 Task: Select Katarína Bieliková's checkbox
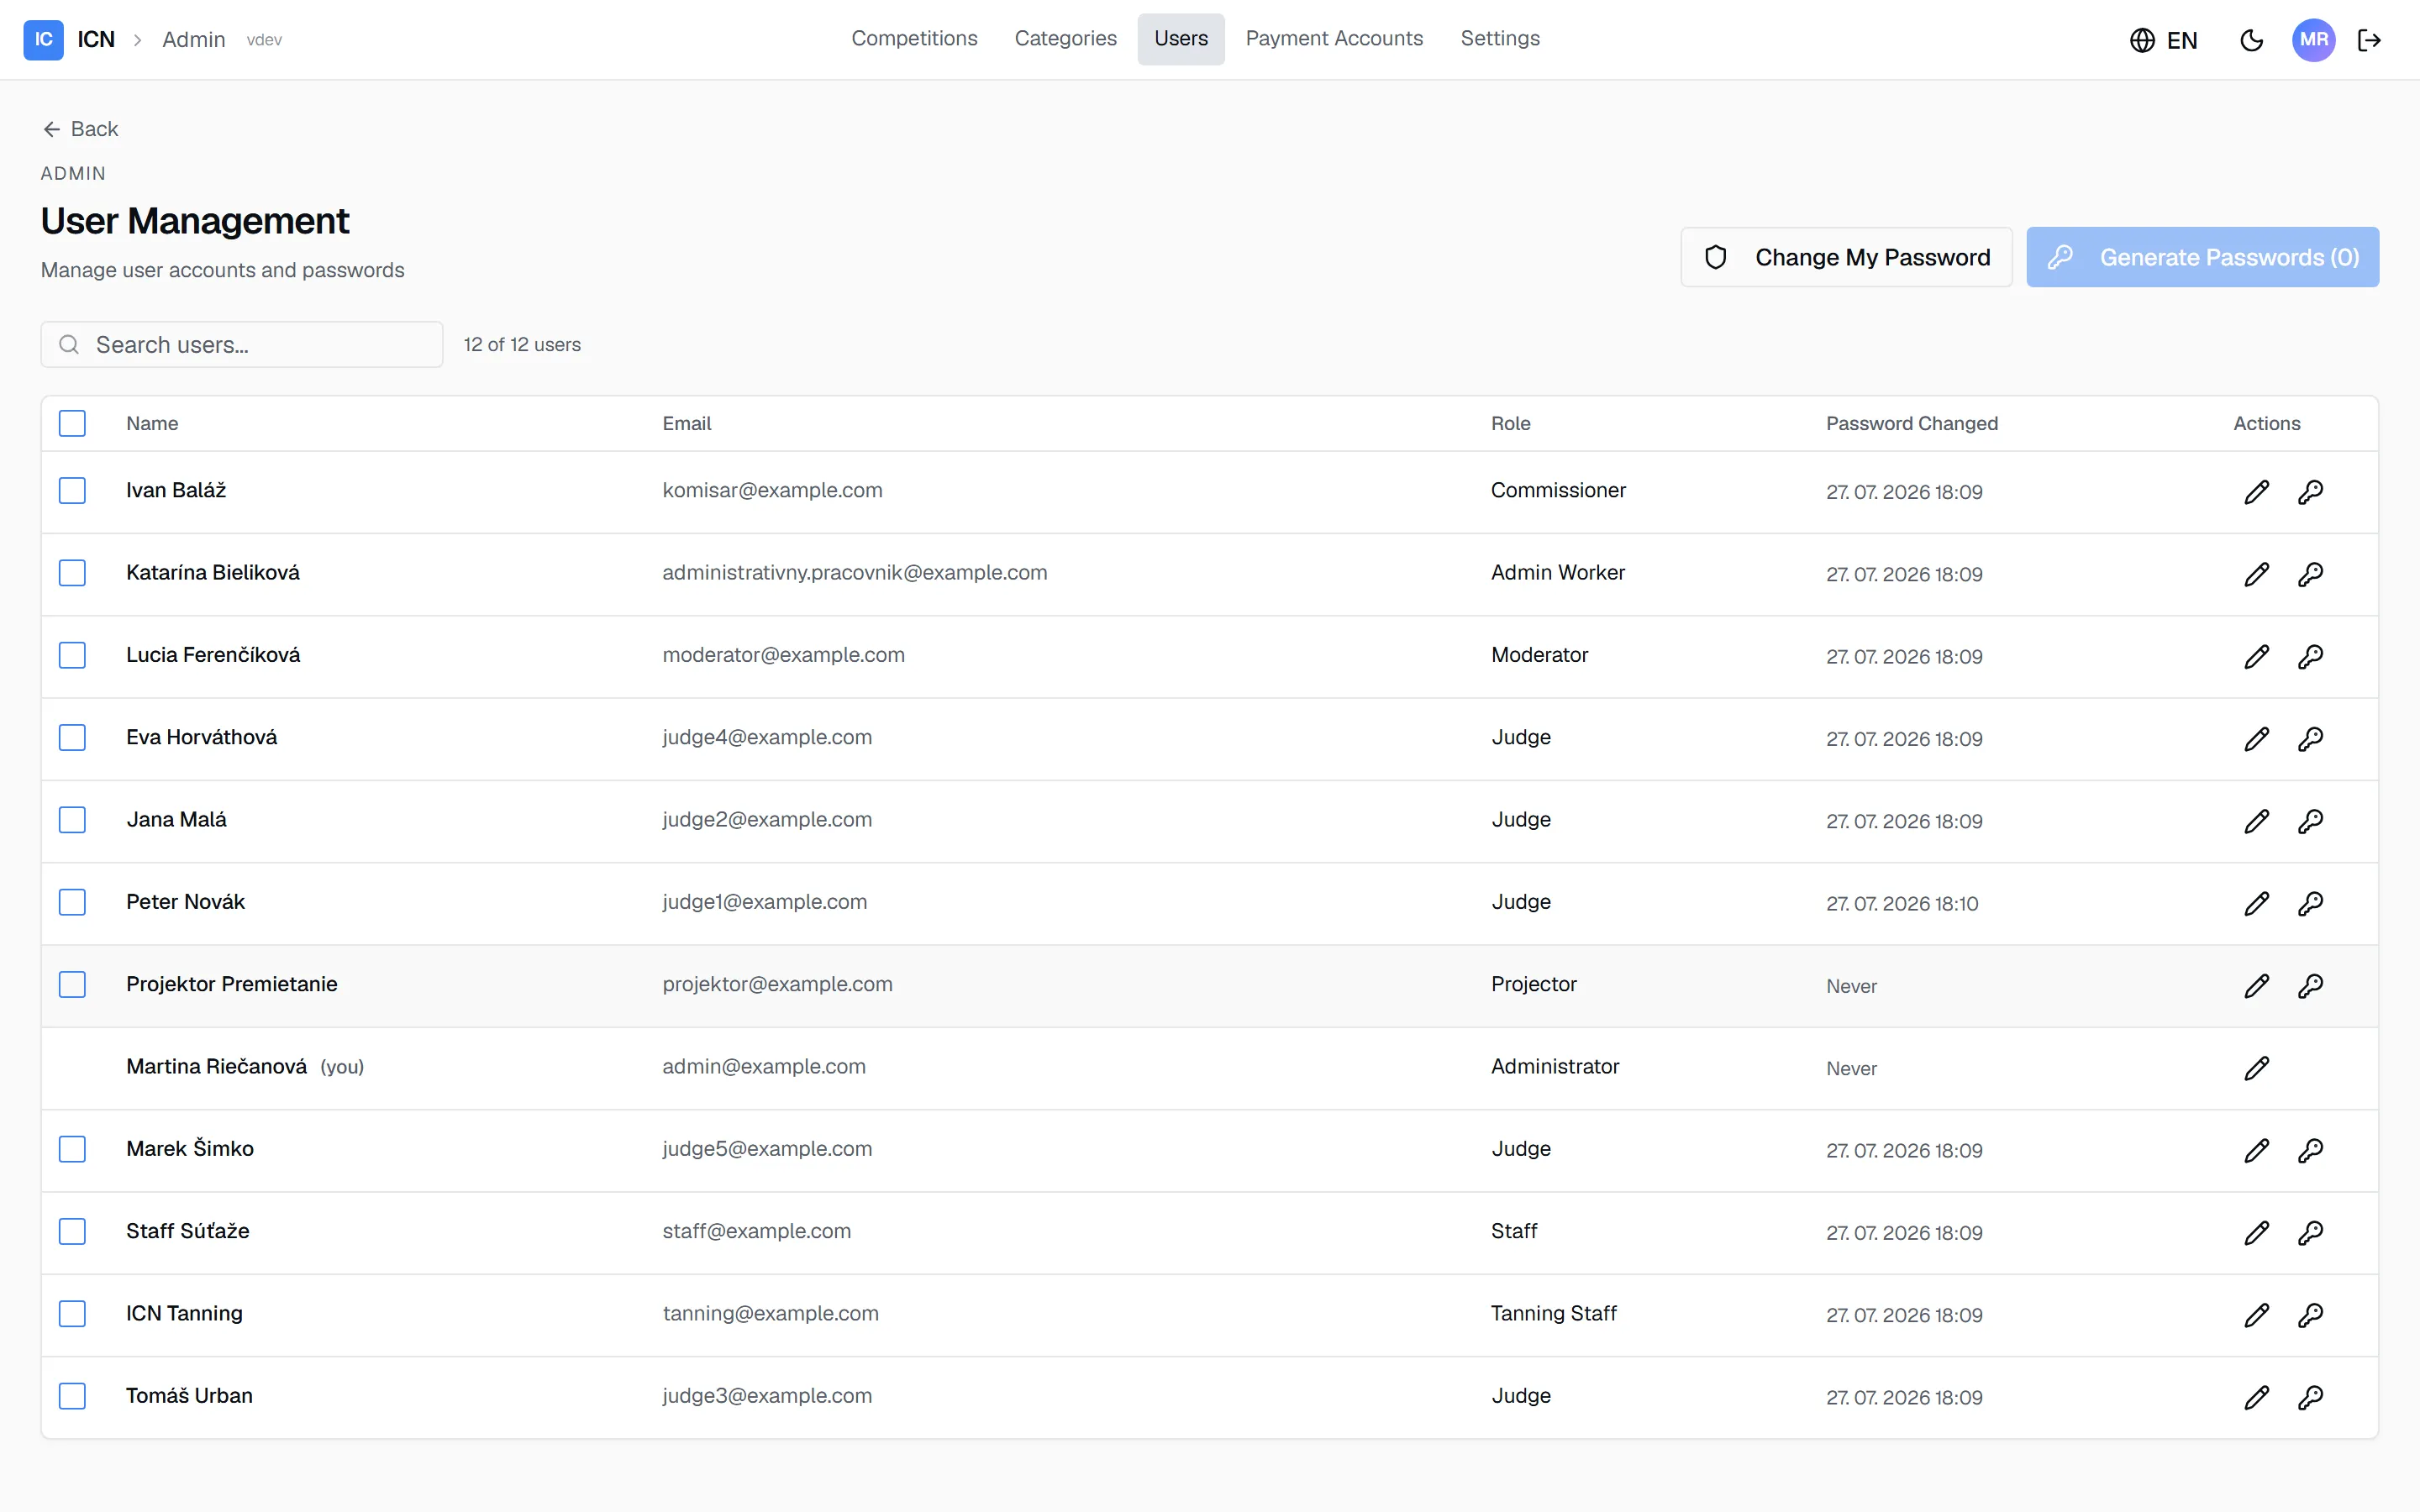72,573
